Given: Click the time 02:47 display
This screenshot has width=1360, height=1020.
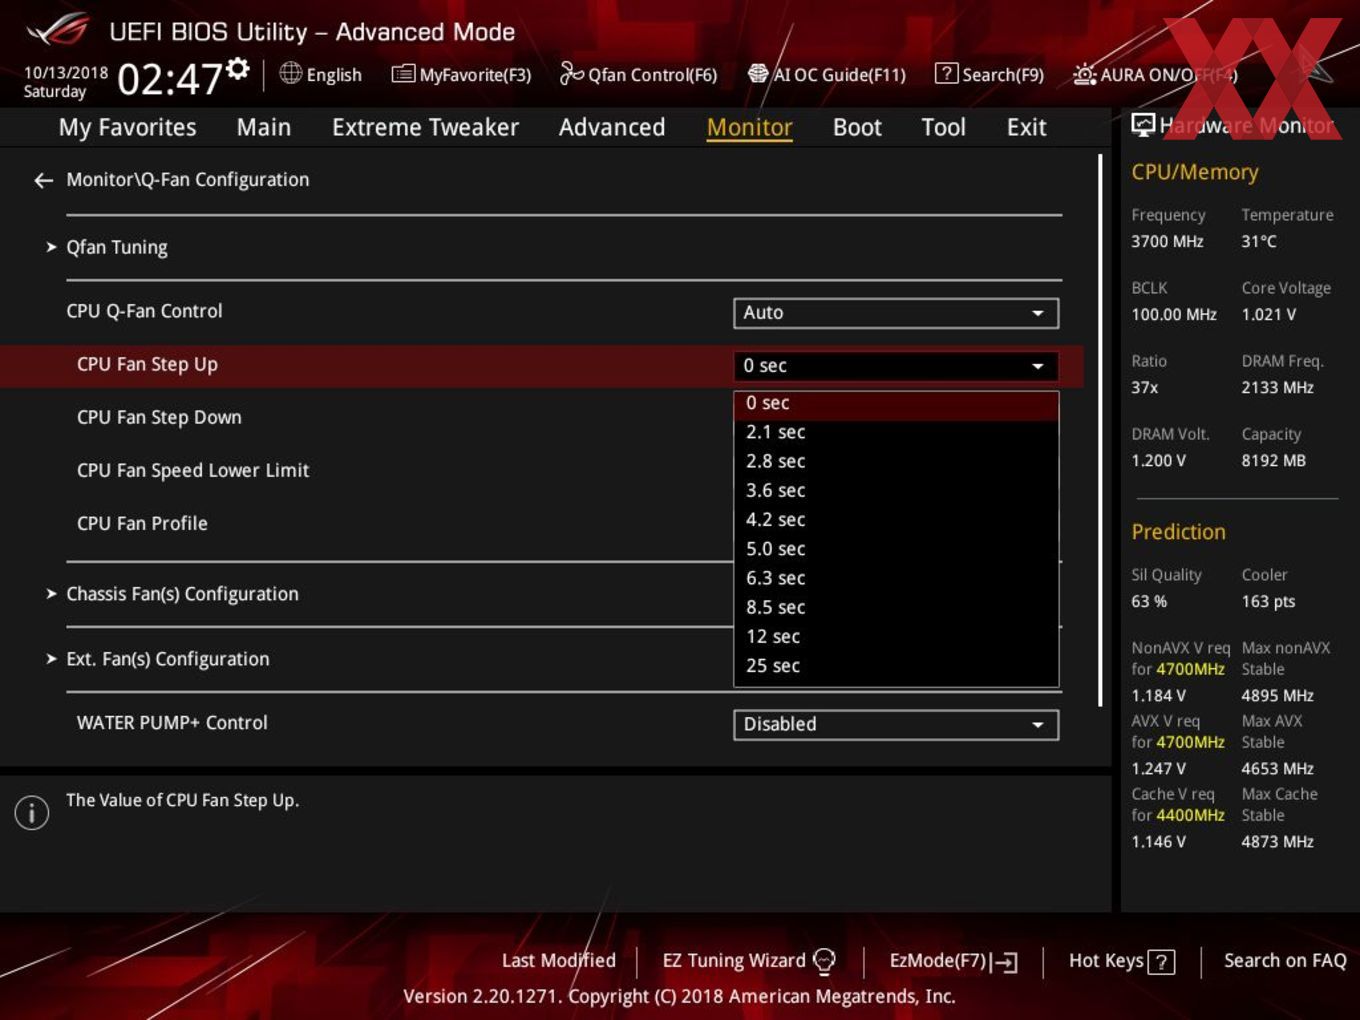Looking at the screenshot, I should 170,78.
